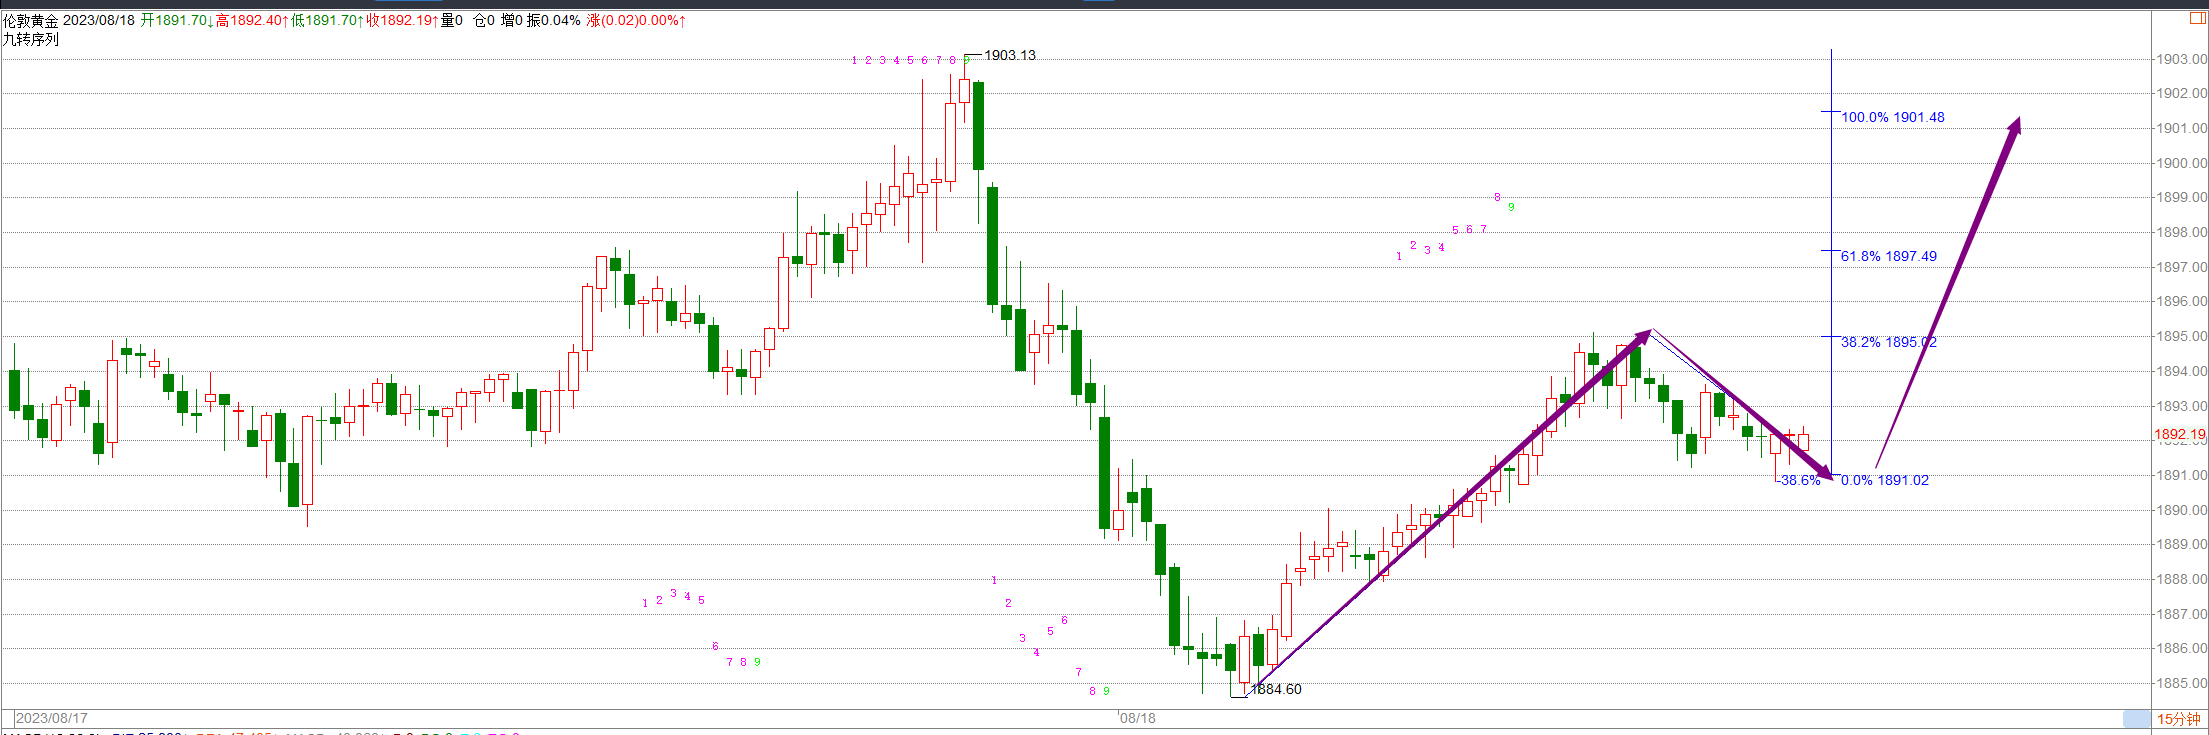Click the 2023/08/17 date label
The width and height of the screenshot is (2209, 735).
52,718
